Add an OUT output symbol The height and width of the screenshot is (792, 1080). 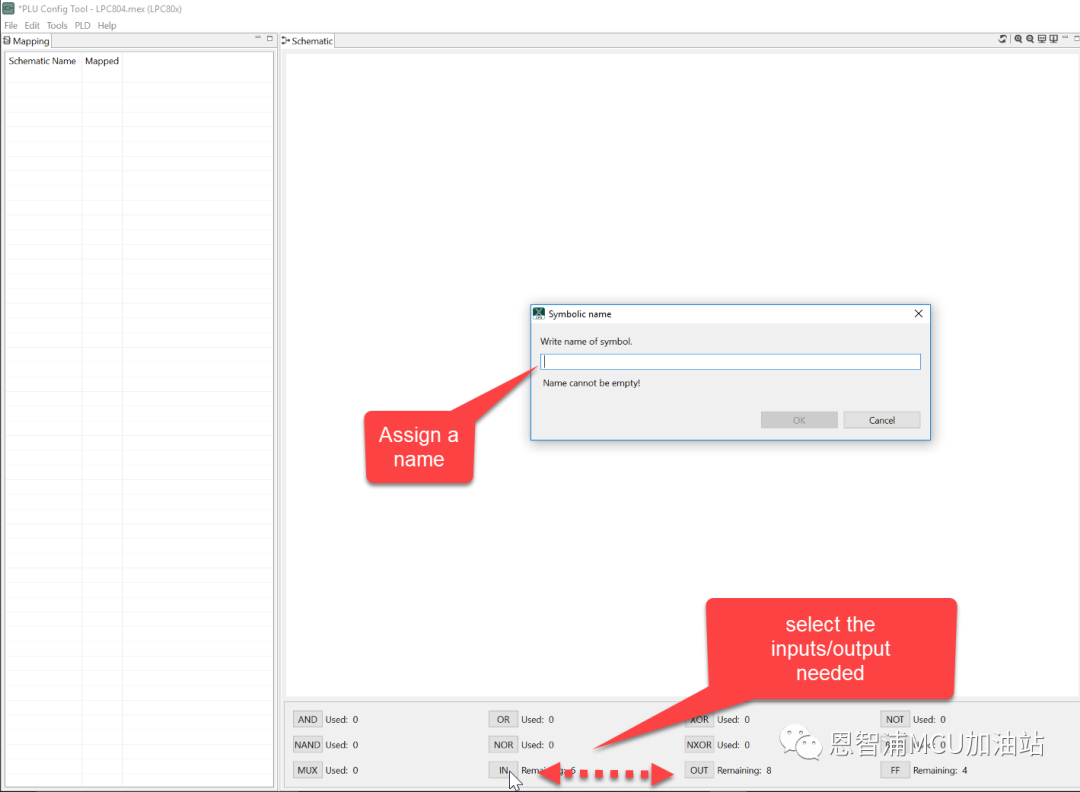pos(699,770)
